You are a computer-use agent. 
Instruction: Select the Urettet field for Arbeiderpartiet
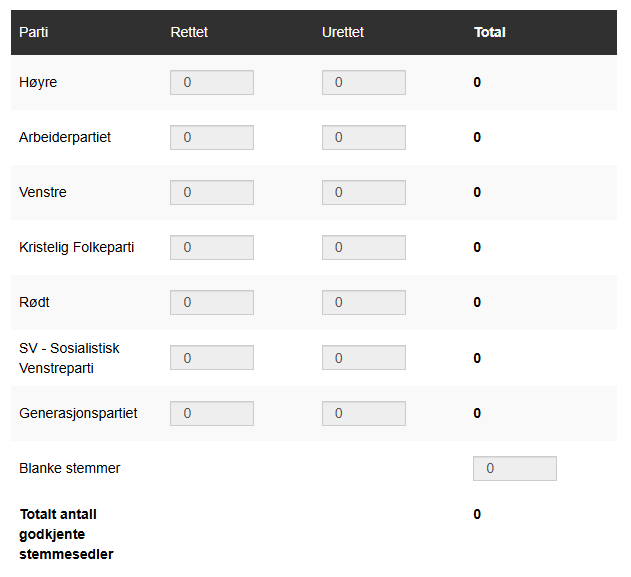364,138
